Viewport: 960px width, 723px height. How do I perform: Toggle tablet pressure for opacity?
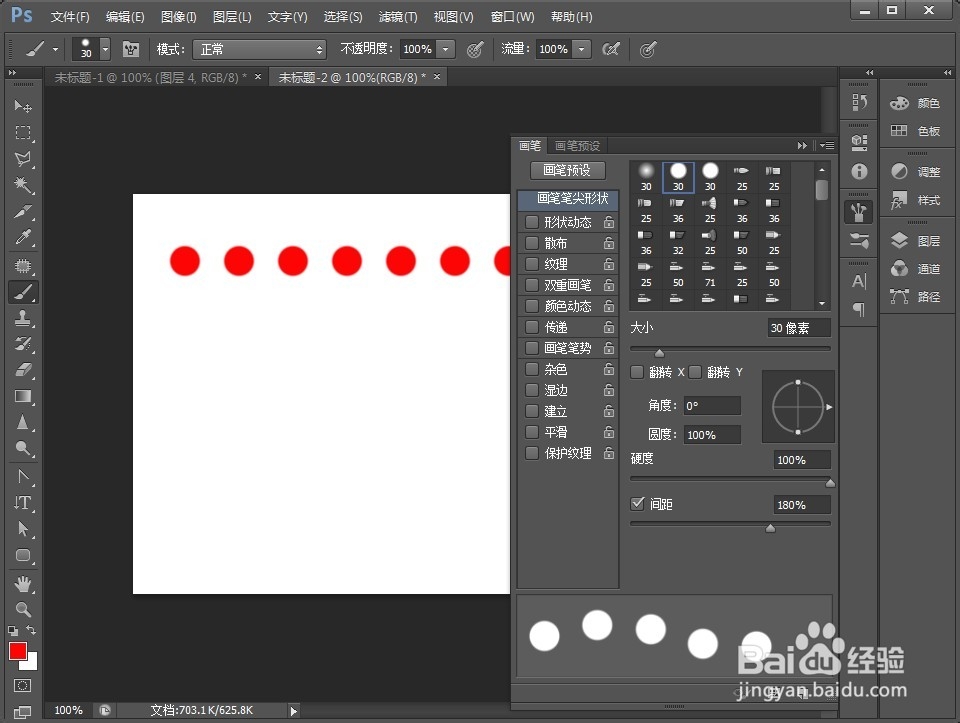[x=475, y=49]
